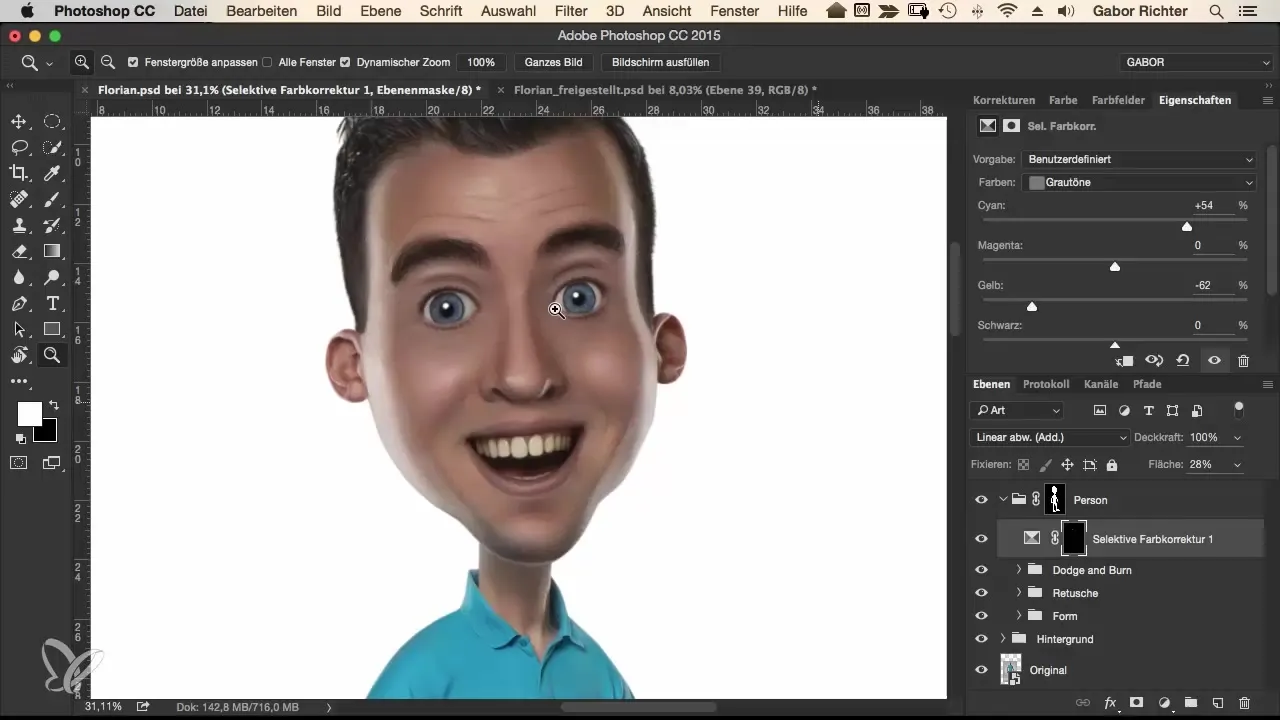Hide the Original layer
The image size is (1280, 720).
(x=981, y=670)
